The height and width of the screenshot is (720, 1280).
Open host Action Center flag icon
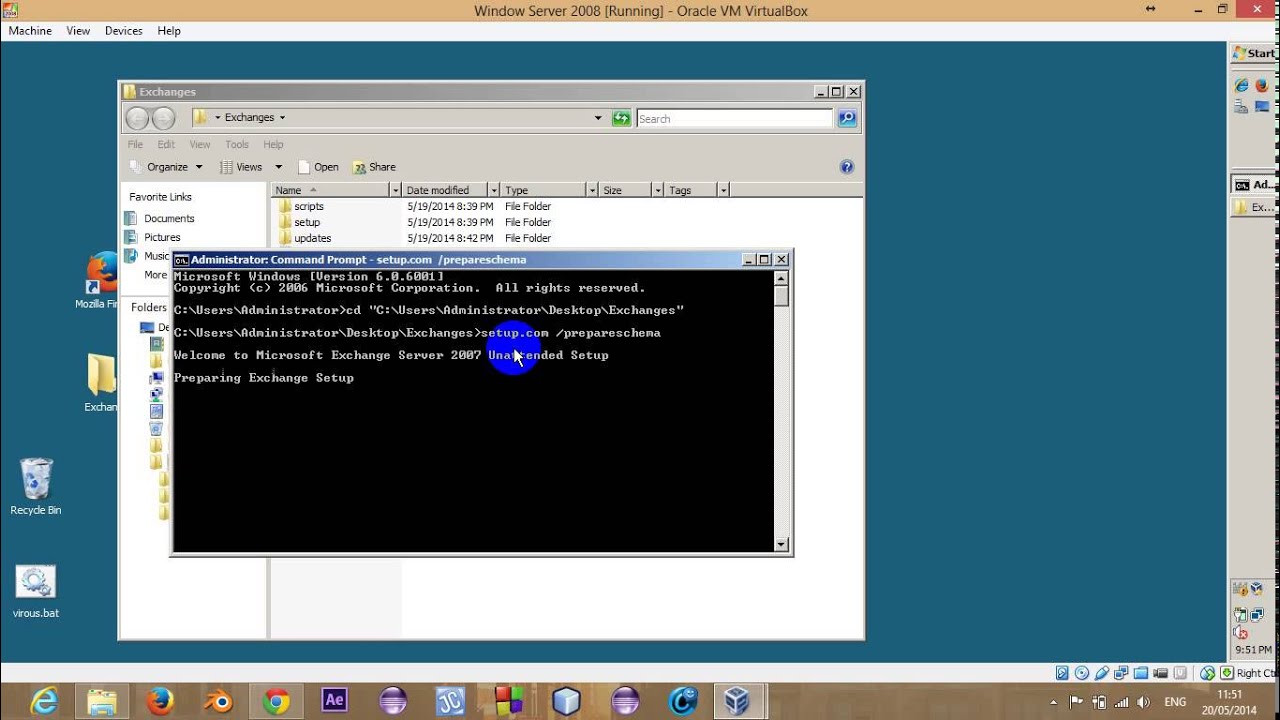[1078, 702]
